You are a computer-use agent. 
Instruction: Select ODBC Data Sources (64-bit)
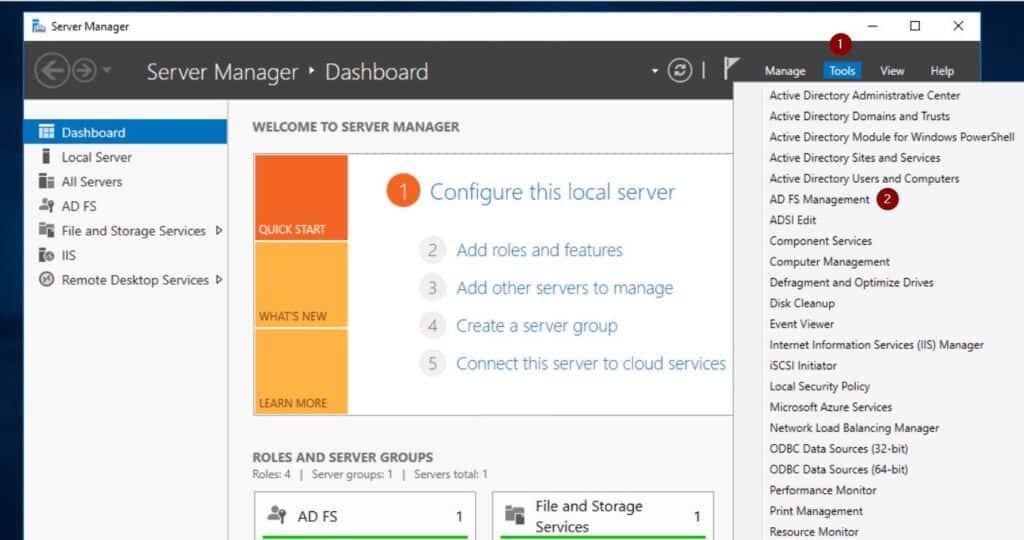[839, 469]
